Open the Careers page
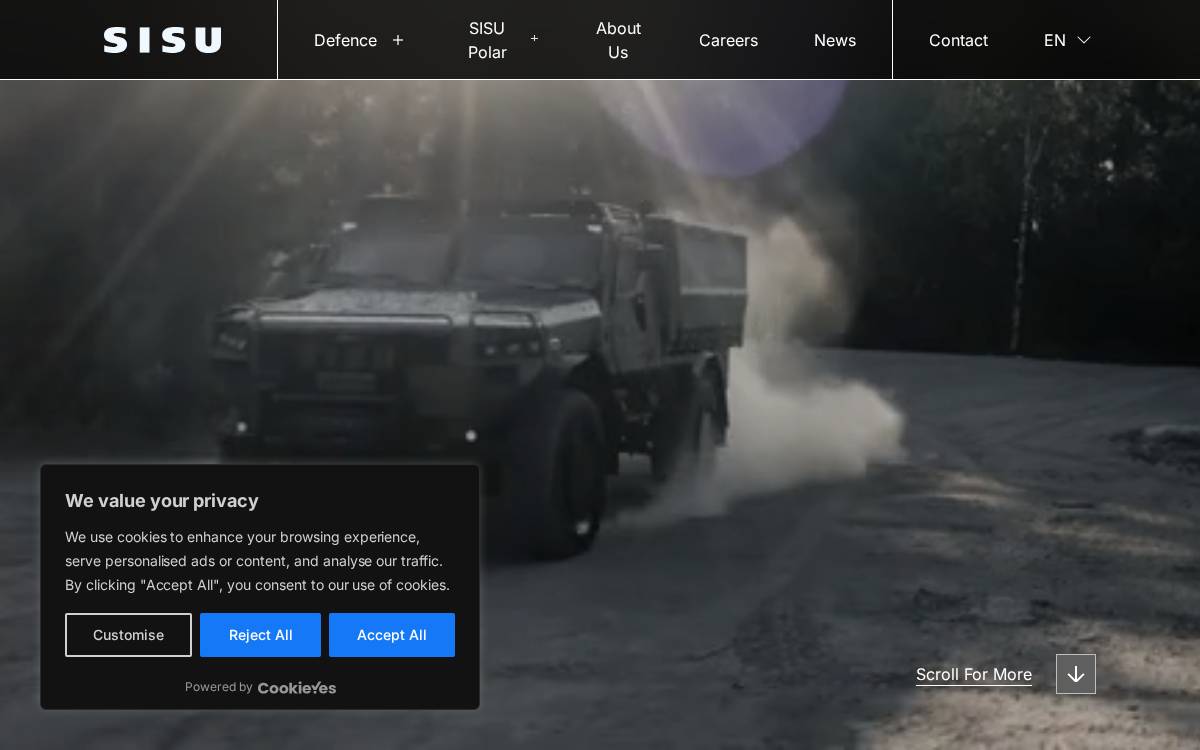 [x=728, y=40]
